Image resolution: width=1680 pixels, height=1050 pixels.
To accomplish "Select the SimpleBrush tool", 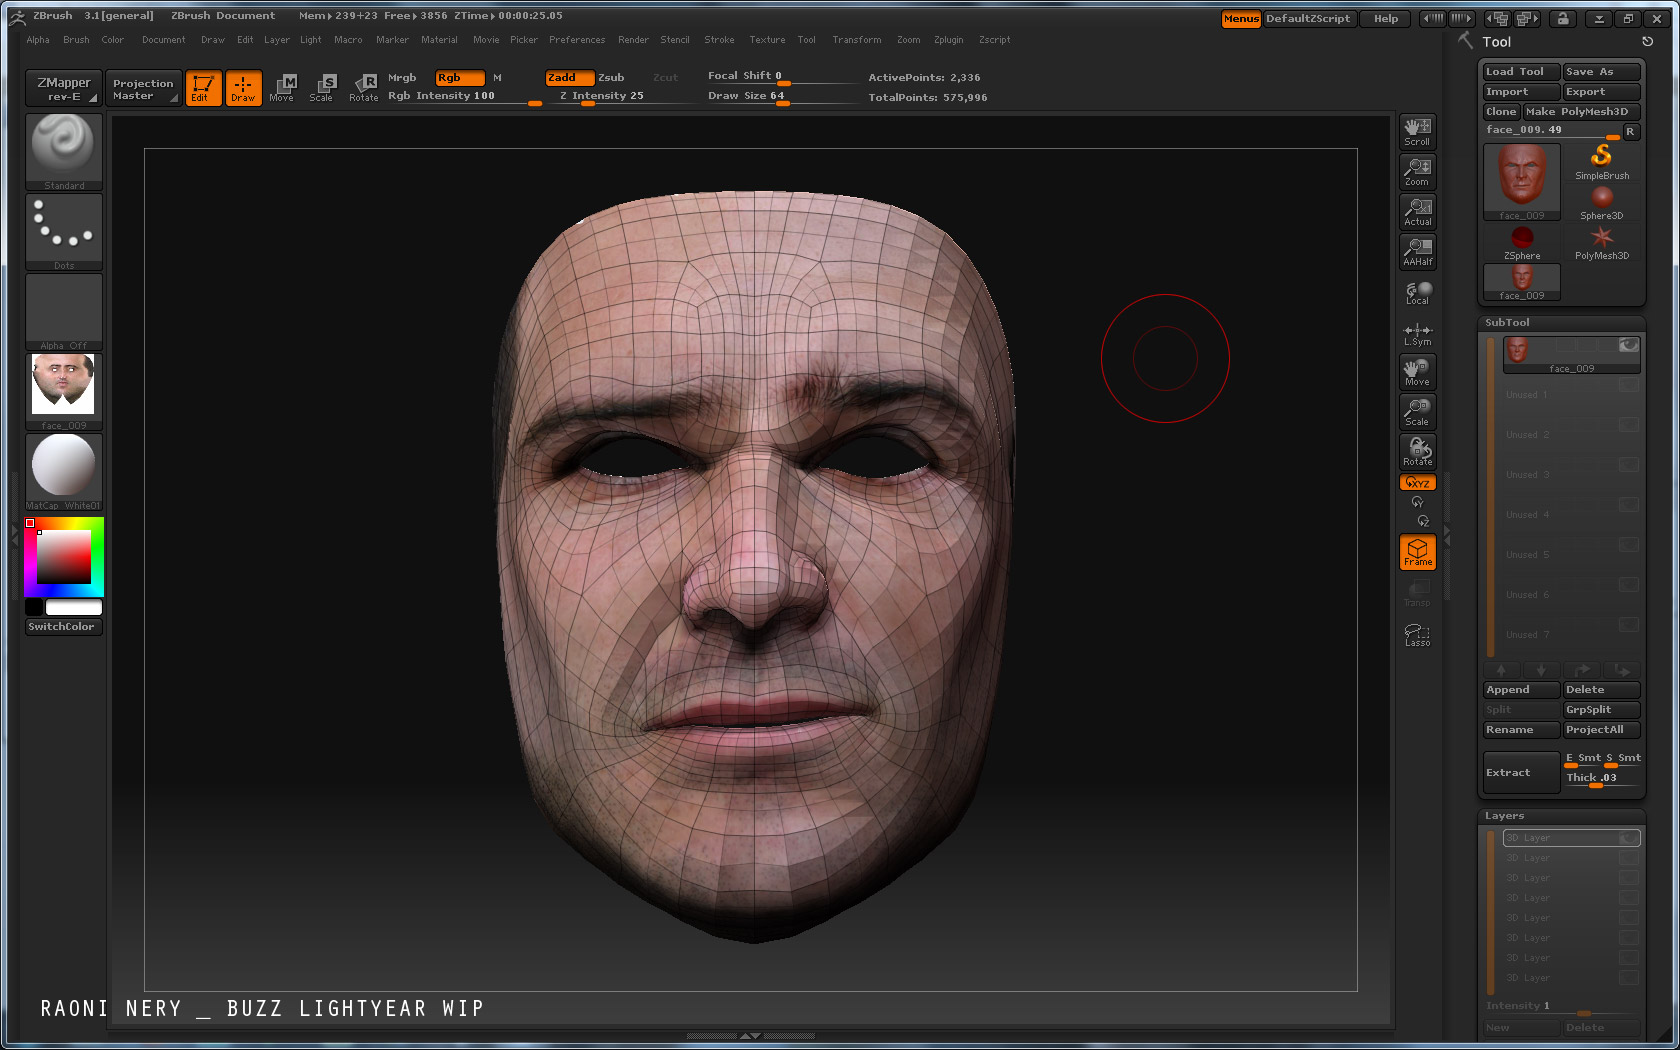I will [x=1602, y=162].
